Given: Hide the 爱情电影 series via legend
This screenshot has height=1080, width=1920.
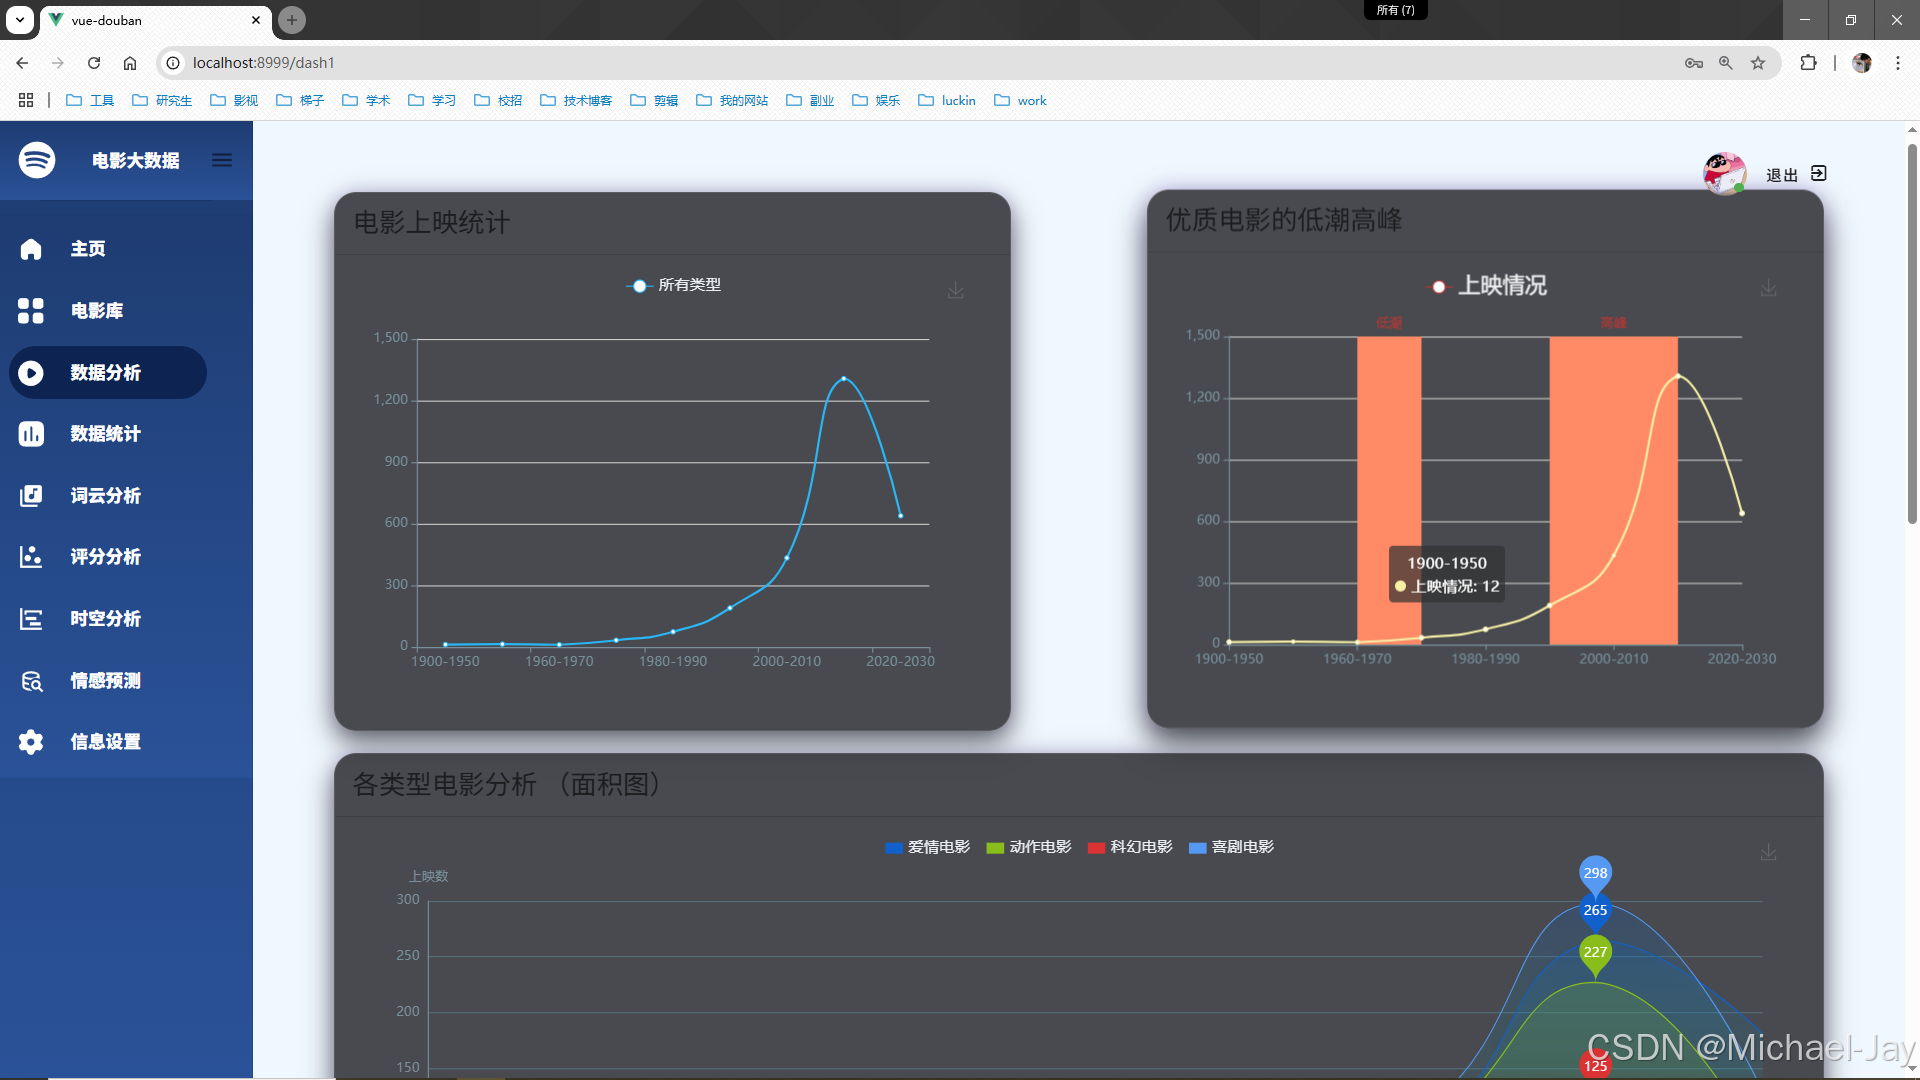Looking at the screenshot, I should 927,847.
